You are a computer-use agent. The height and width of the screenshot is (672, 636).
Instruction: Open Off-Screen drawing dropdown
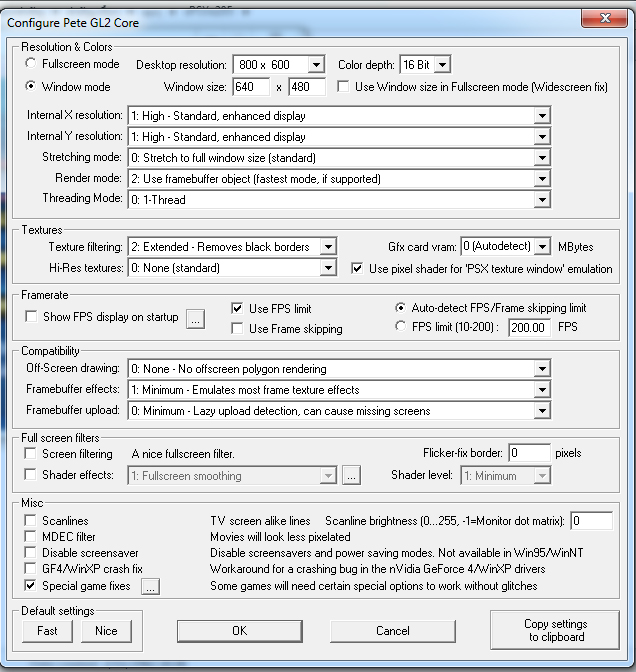339,369
